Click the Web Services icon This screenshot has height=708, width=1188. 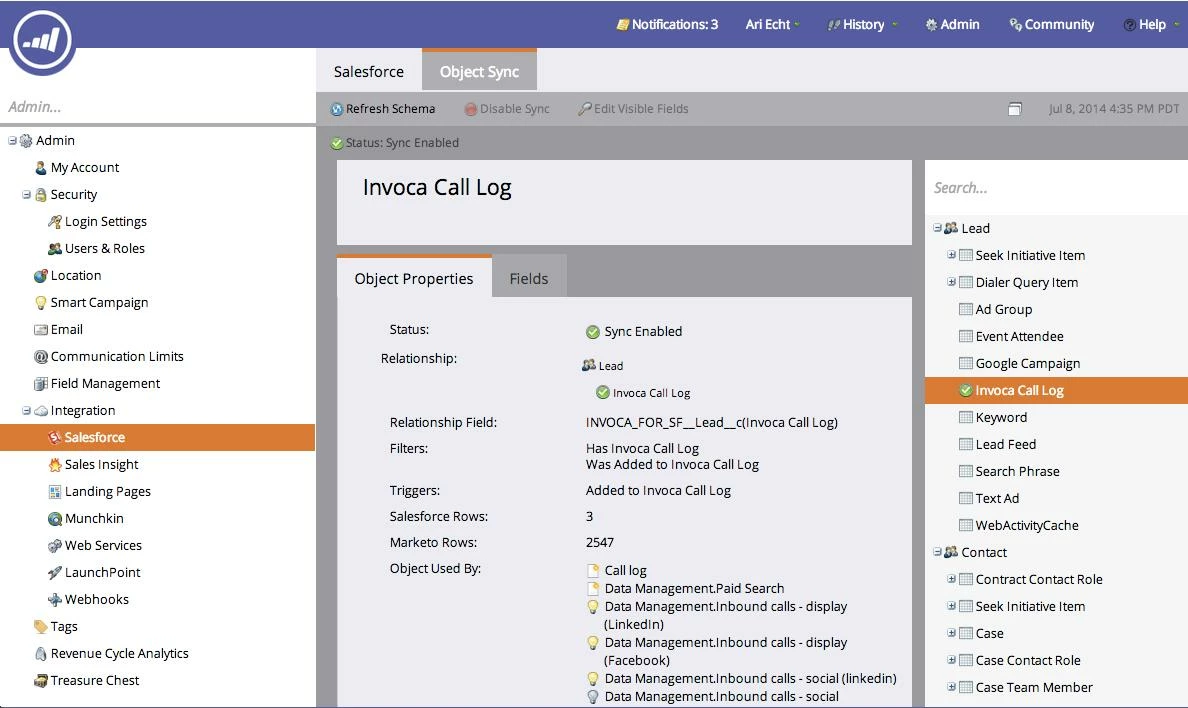click(55, 546)
